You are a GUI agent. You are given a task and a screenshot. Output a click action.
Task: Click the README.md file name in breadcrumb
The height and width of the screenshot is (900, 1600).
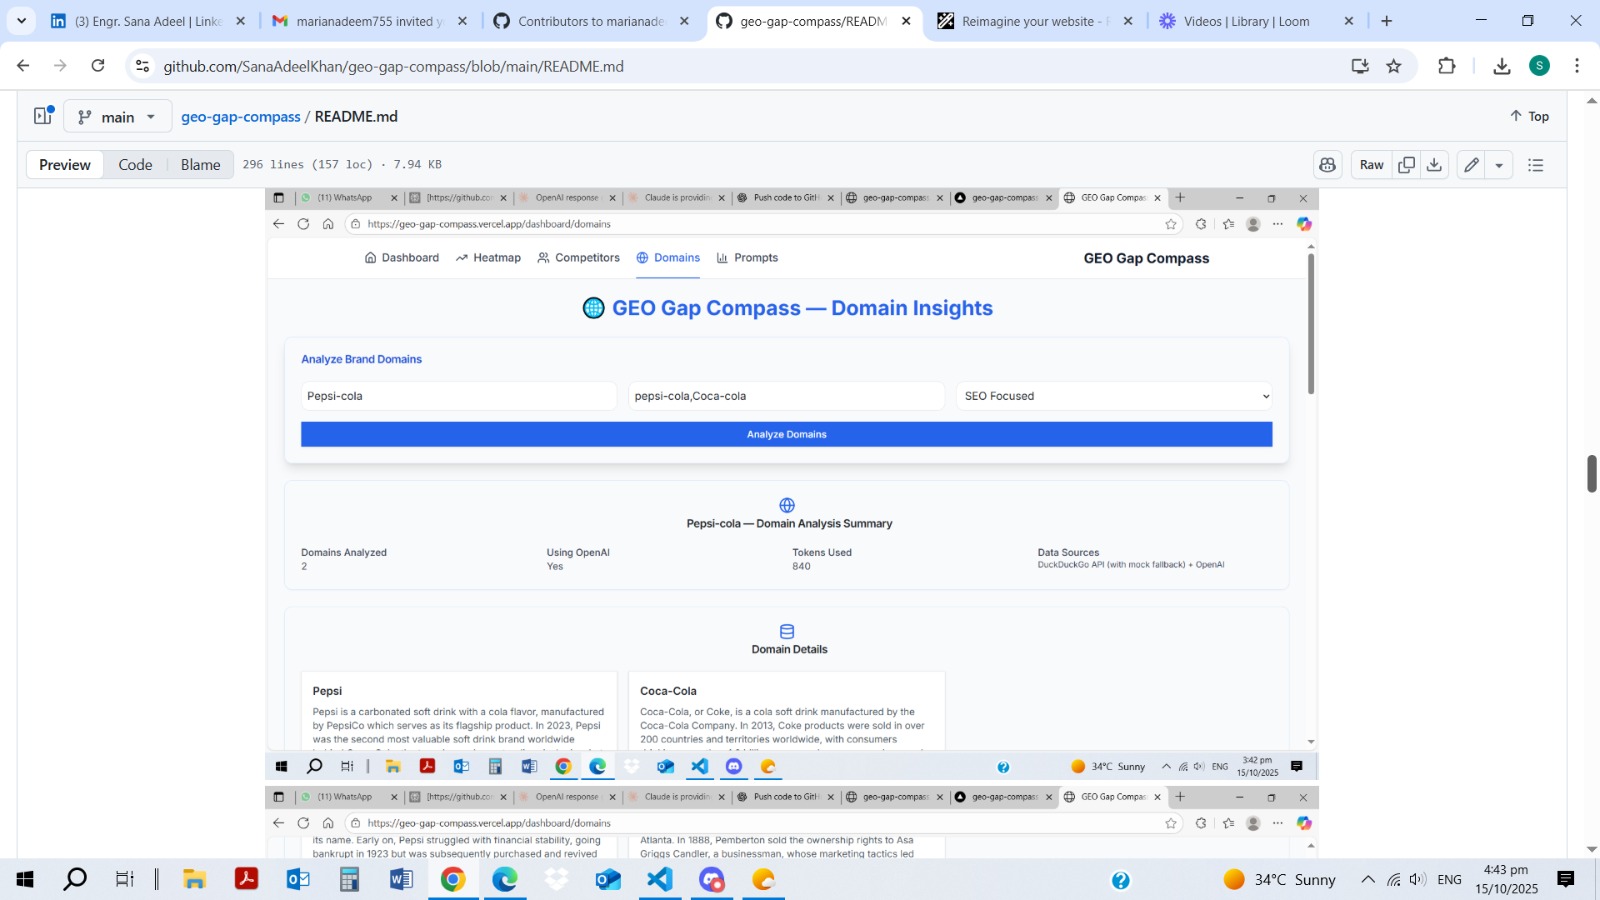[x=356, y=117]
